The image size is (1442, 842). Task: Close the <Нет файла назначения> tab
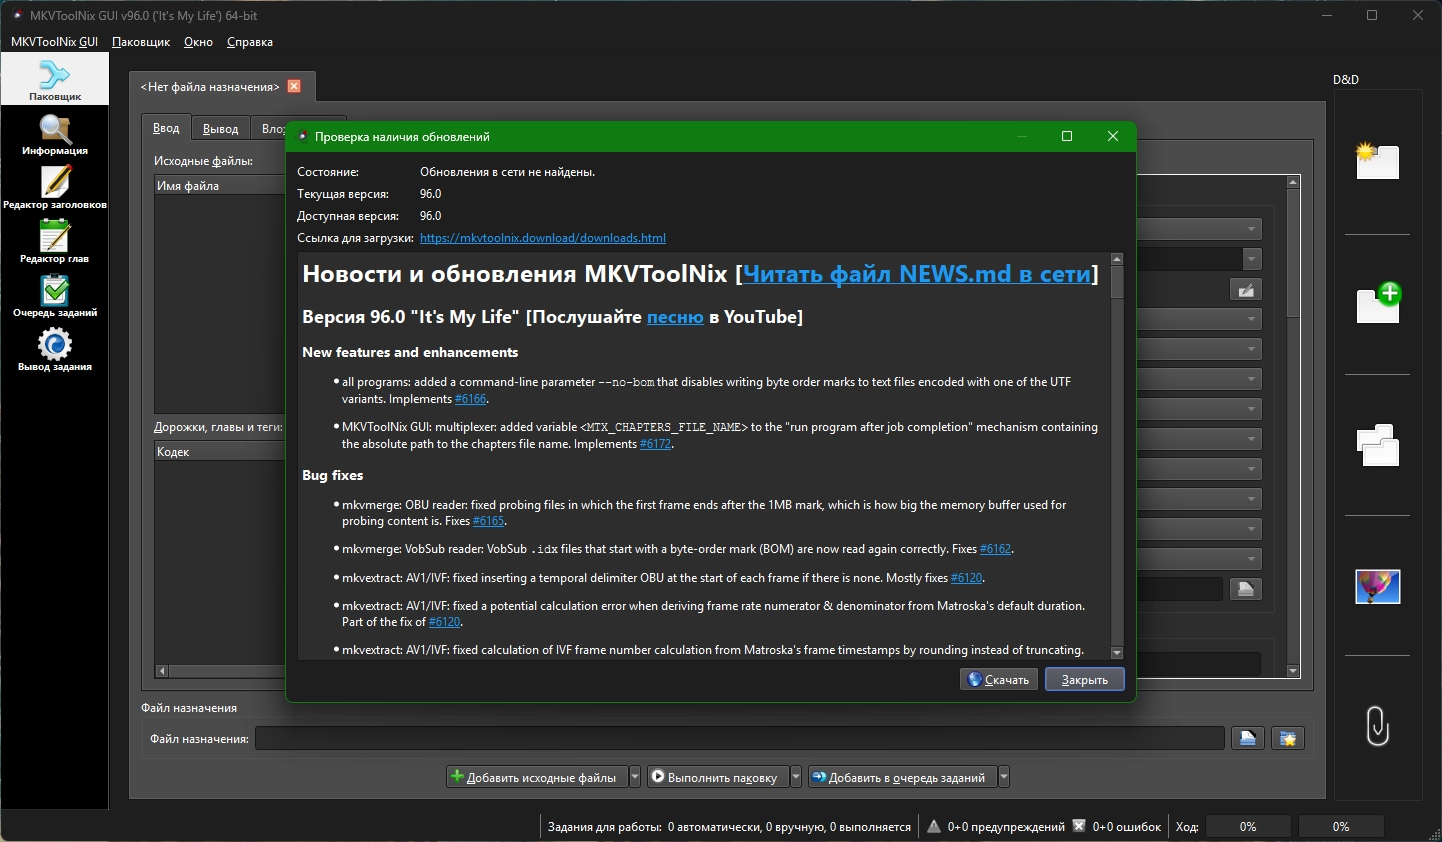tap(294, 86)
